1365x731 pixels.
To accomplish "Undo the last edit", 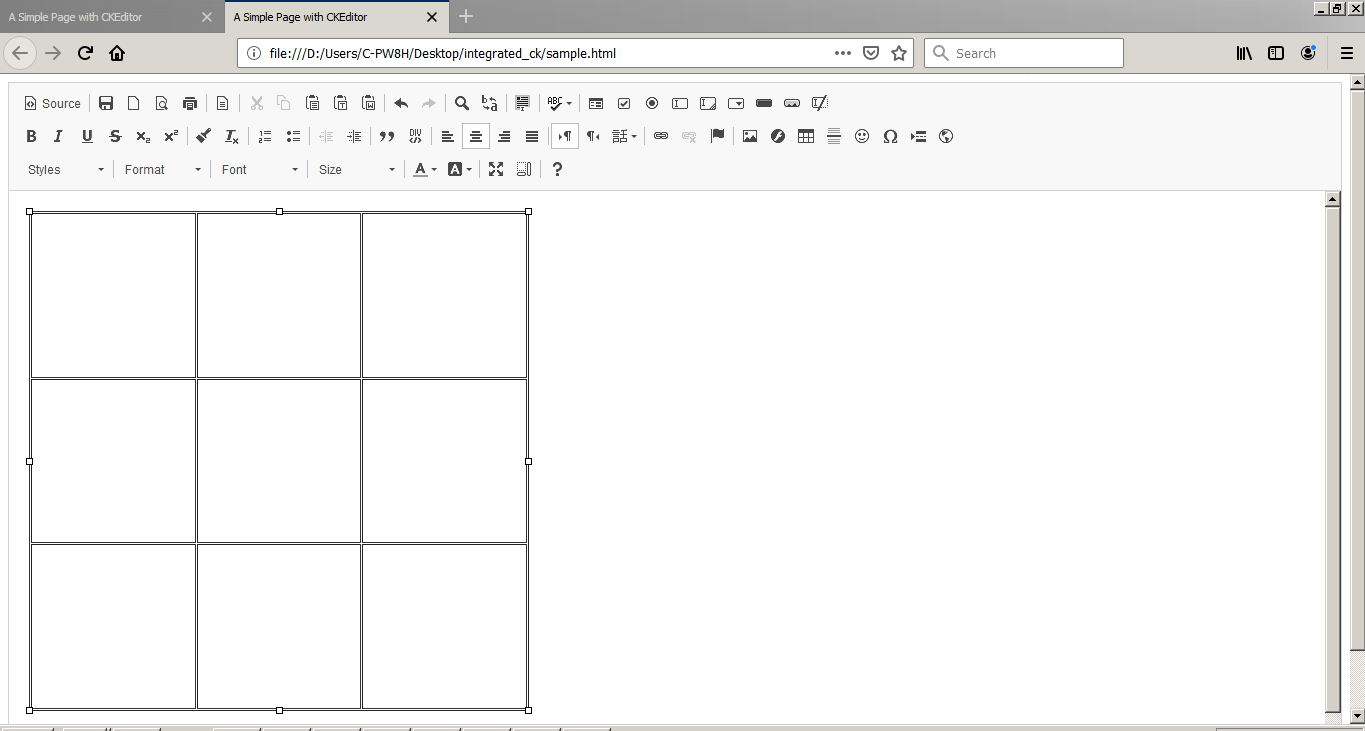I will point(401,103).
